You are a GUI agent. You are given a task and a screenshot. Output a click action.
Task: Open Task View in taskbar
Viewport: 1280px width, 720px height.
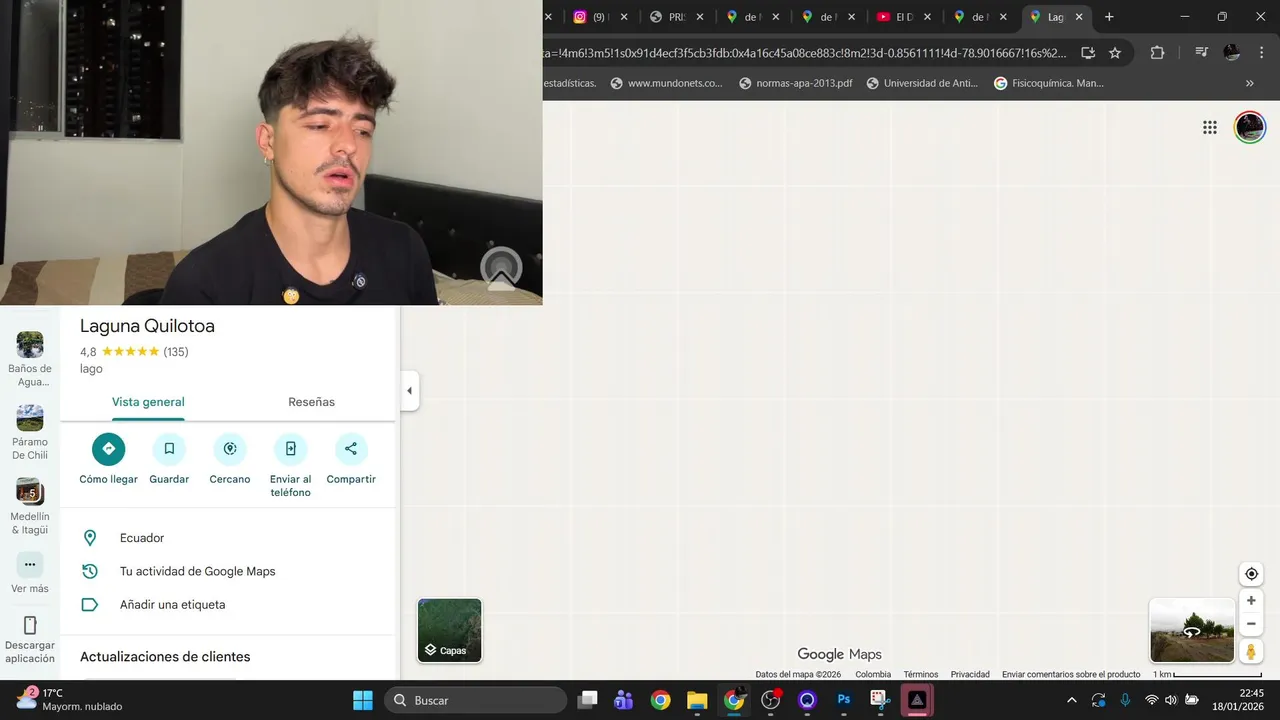[x=588, y=700]
